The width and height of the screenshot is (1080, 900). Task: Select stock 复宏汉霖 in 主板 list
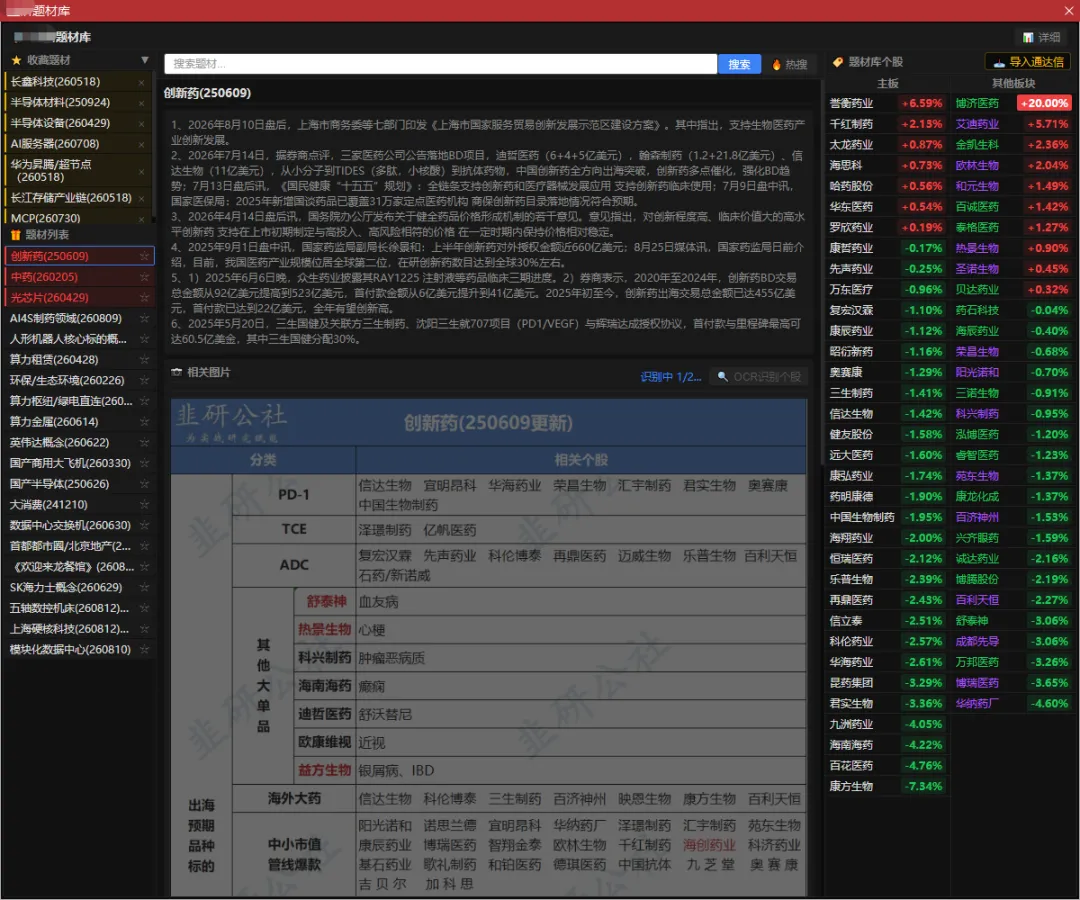click(x=886, y=311)
